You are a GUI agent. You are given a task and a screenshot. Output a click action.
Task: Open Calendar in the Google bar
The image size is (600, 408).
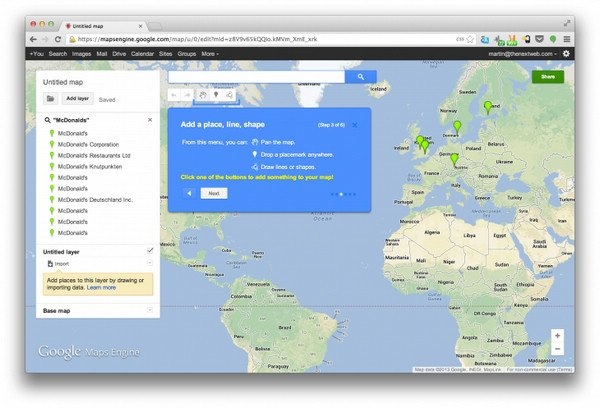(142, 54)
